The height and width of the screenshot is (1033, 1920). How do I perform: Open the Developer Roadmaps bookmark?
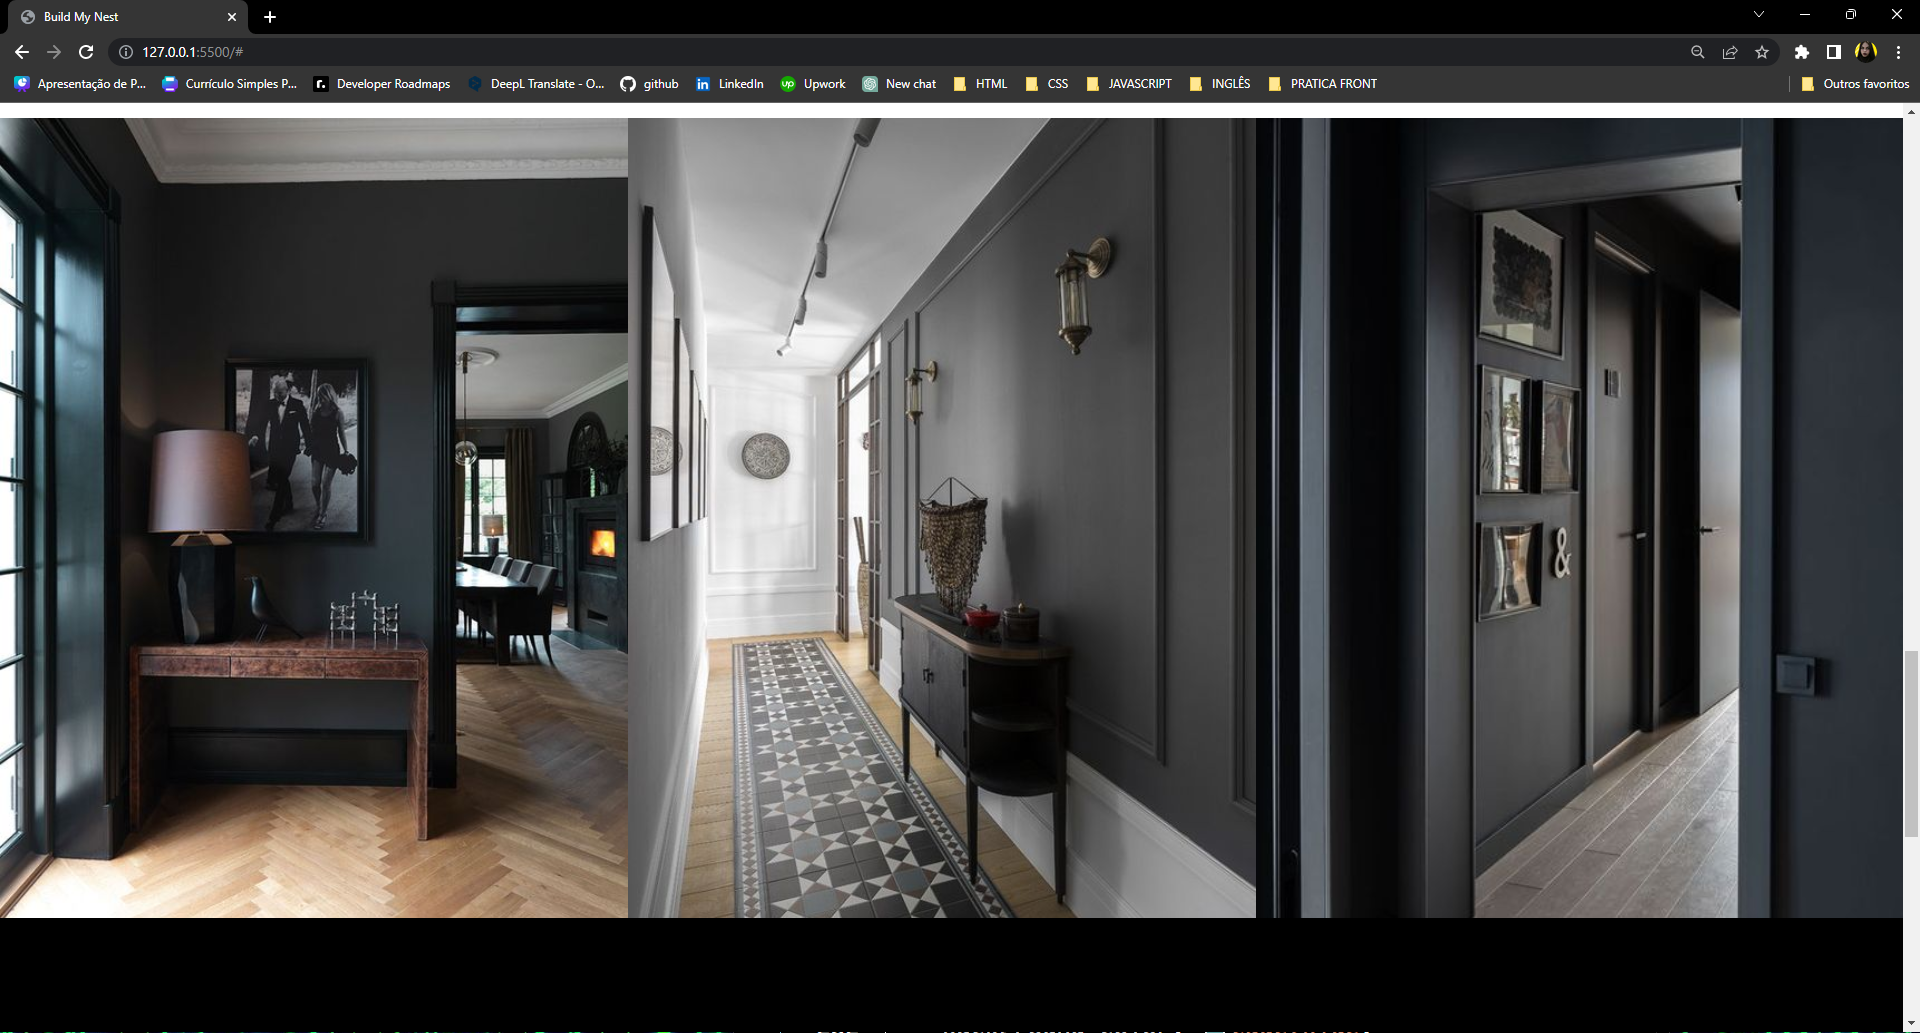[382, 84]
